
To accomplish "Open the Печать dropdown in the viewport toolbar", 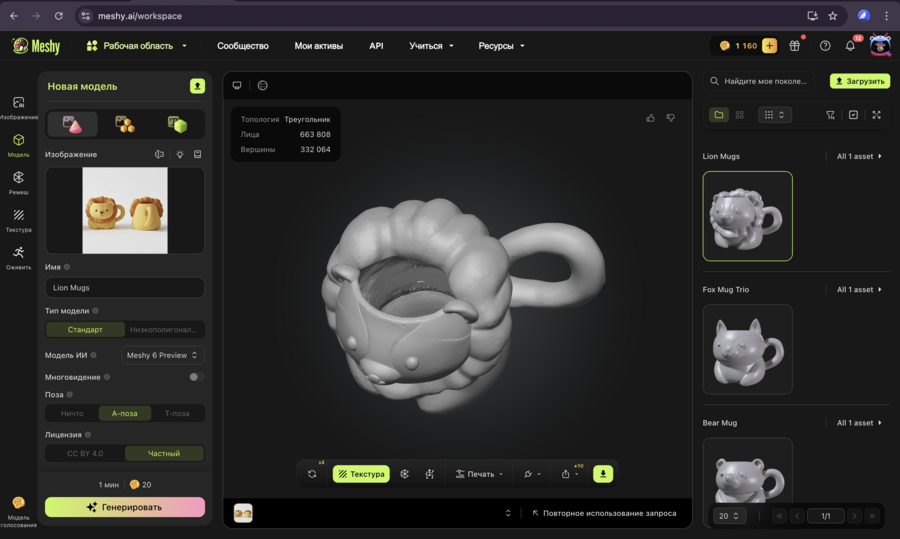I will tap(479, 474).
